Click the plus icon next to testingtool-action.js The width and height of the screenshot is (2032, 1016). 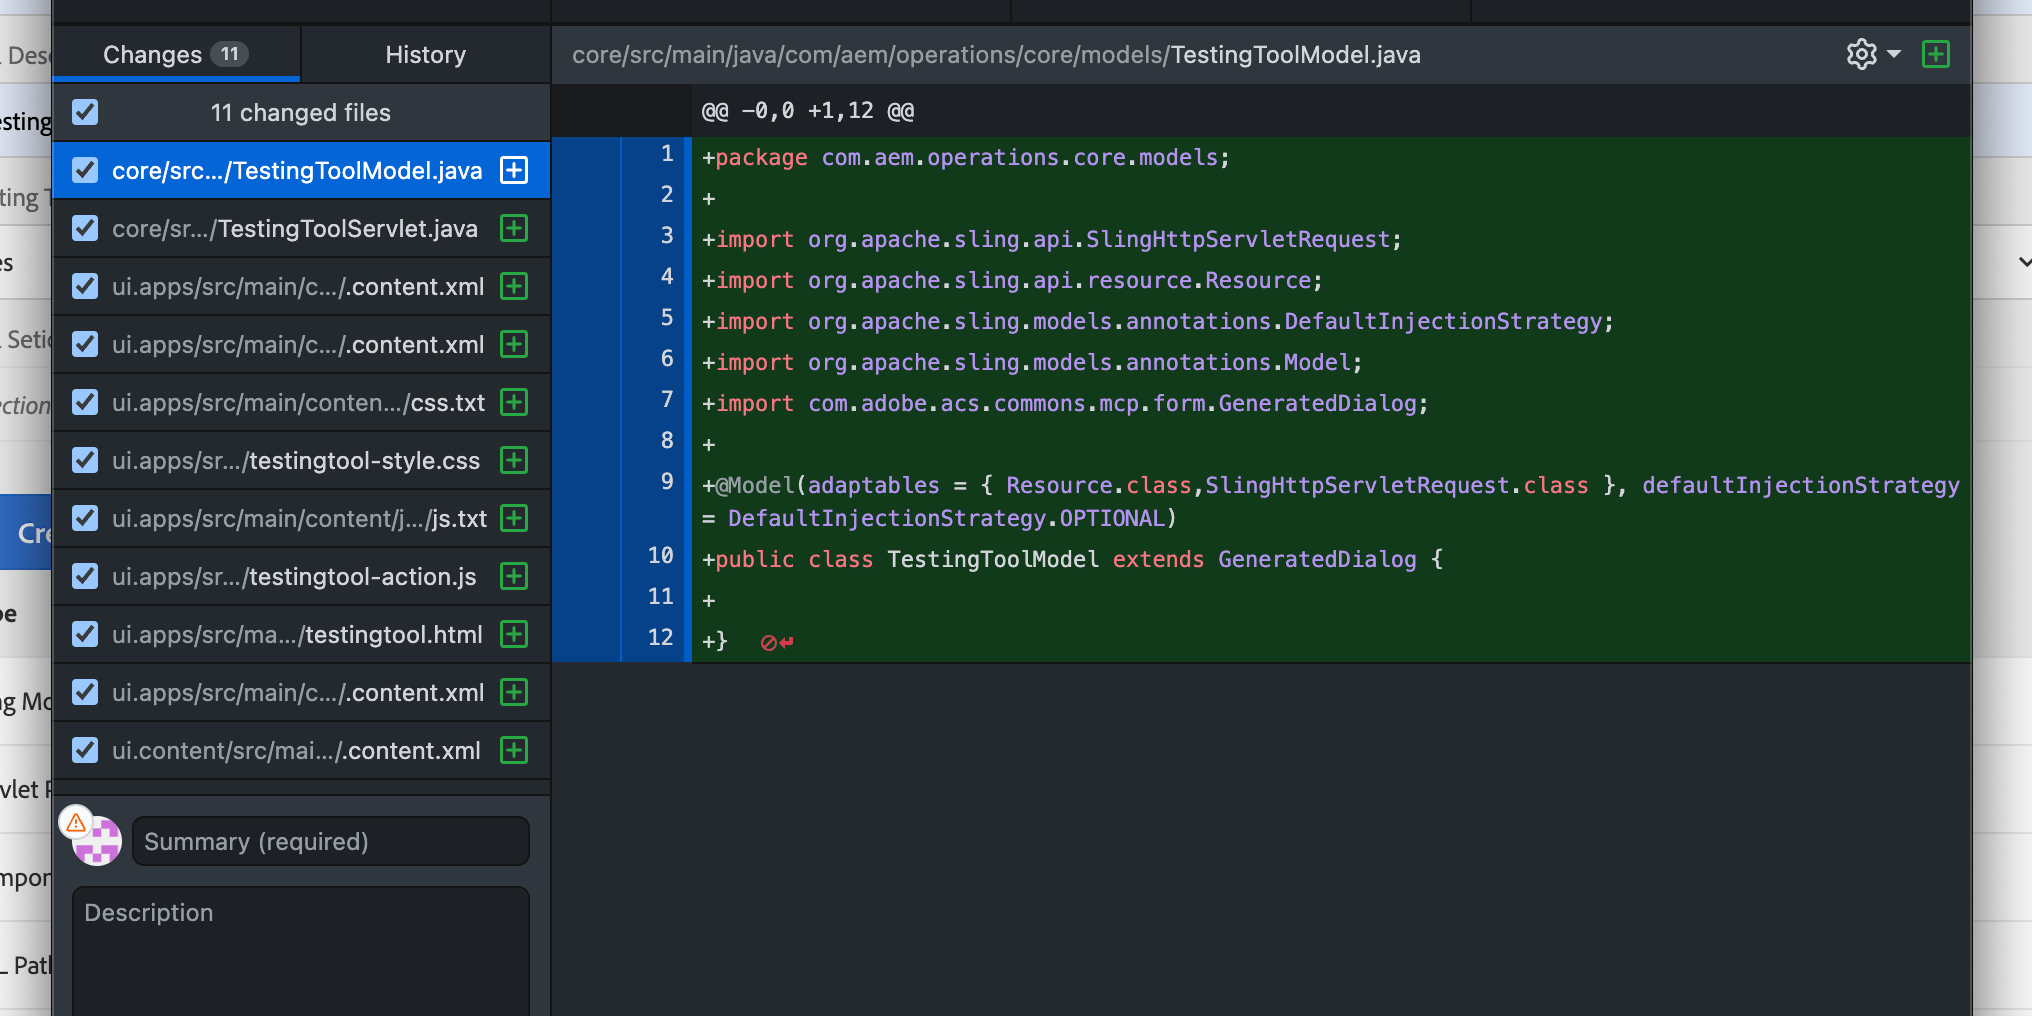pyautogui.click(x=513, y=576)
